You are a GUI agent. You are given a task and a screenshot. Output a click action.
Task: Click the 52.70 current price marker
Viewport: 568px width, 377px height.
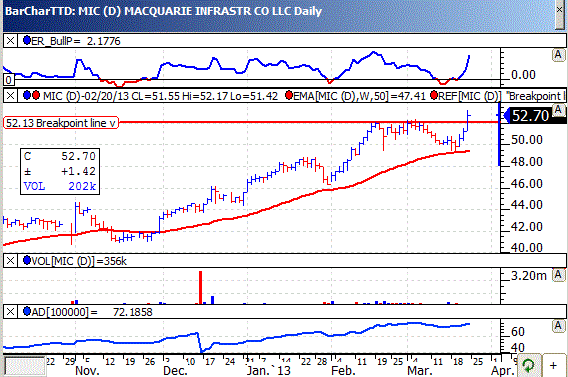tap(530, 116)
